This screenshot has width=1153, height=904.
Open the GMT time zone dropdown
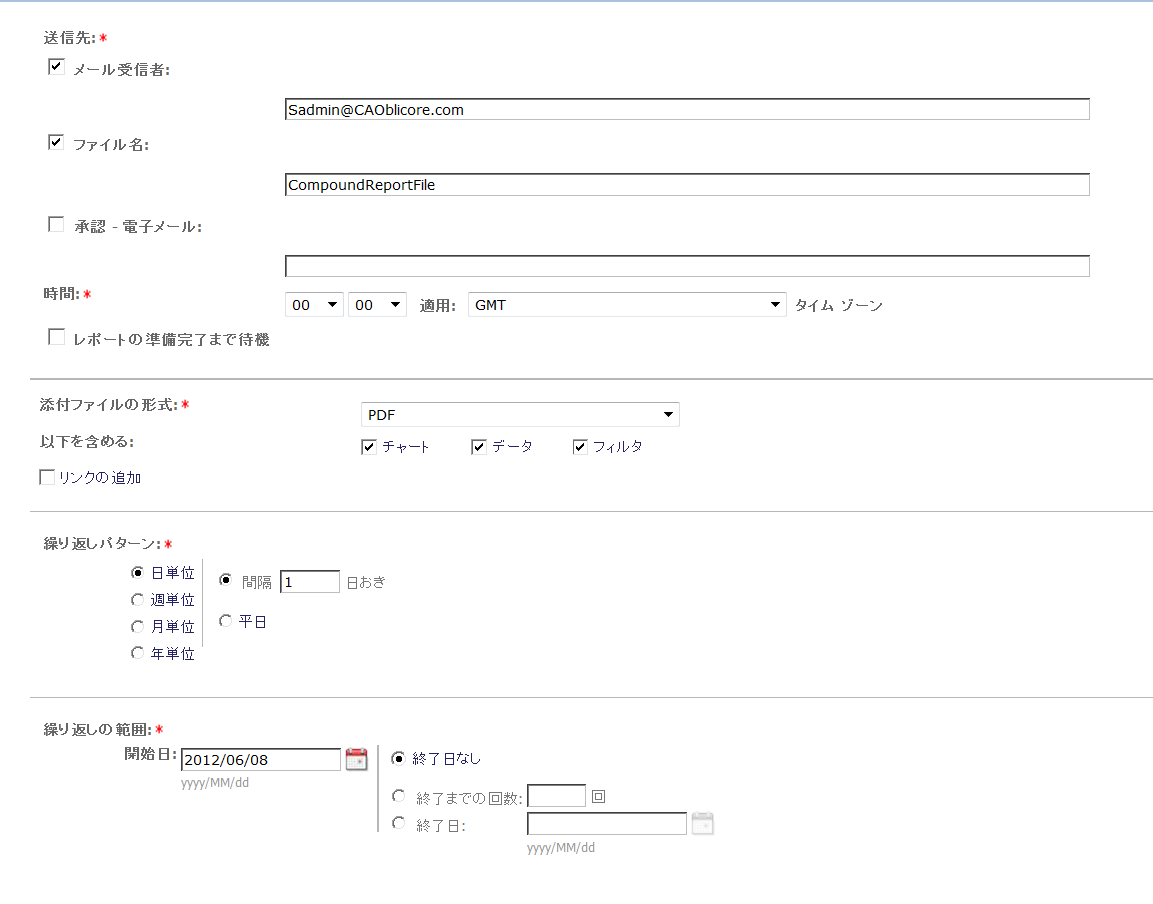pos(627,305)
